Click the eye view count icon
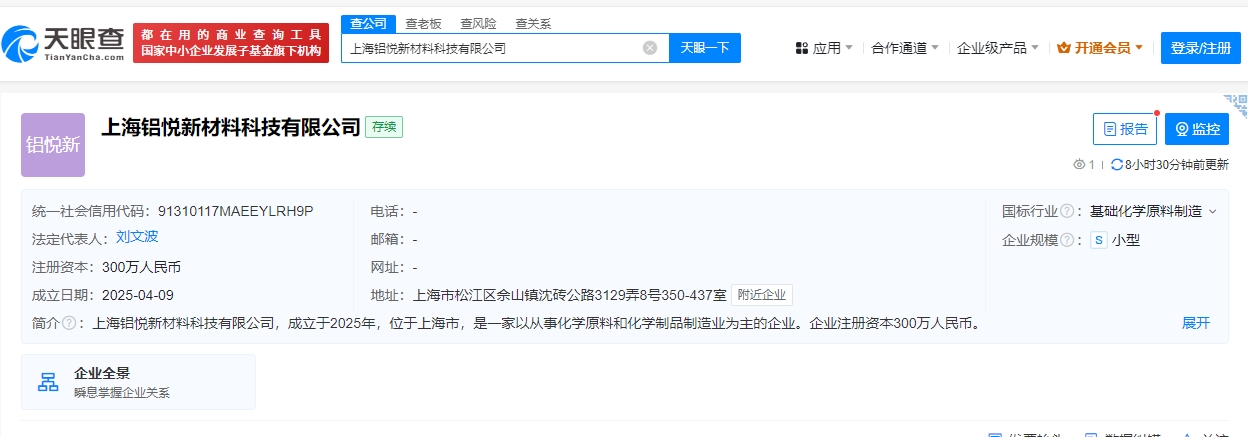 [1079, 165]
